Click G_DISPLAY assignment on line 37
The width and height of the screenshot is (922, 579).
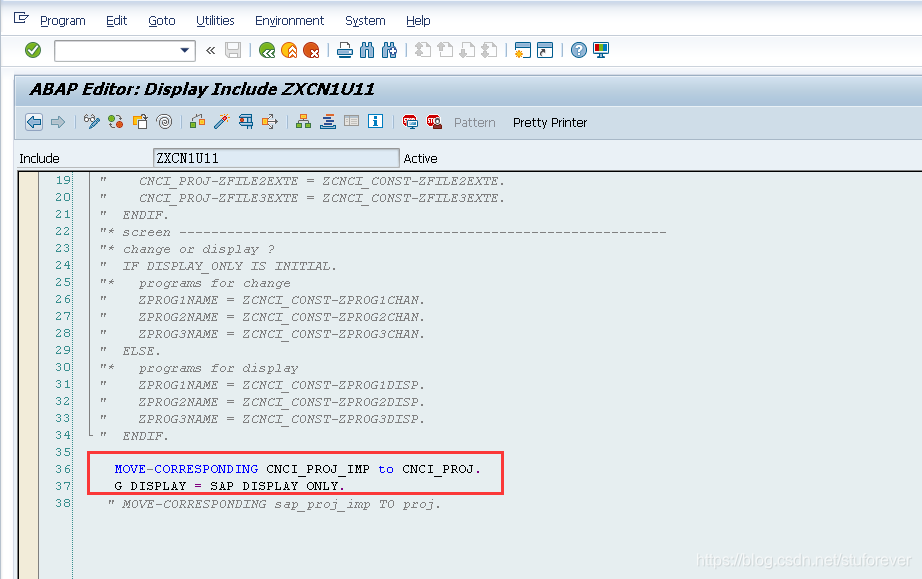tap(229, 486)
